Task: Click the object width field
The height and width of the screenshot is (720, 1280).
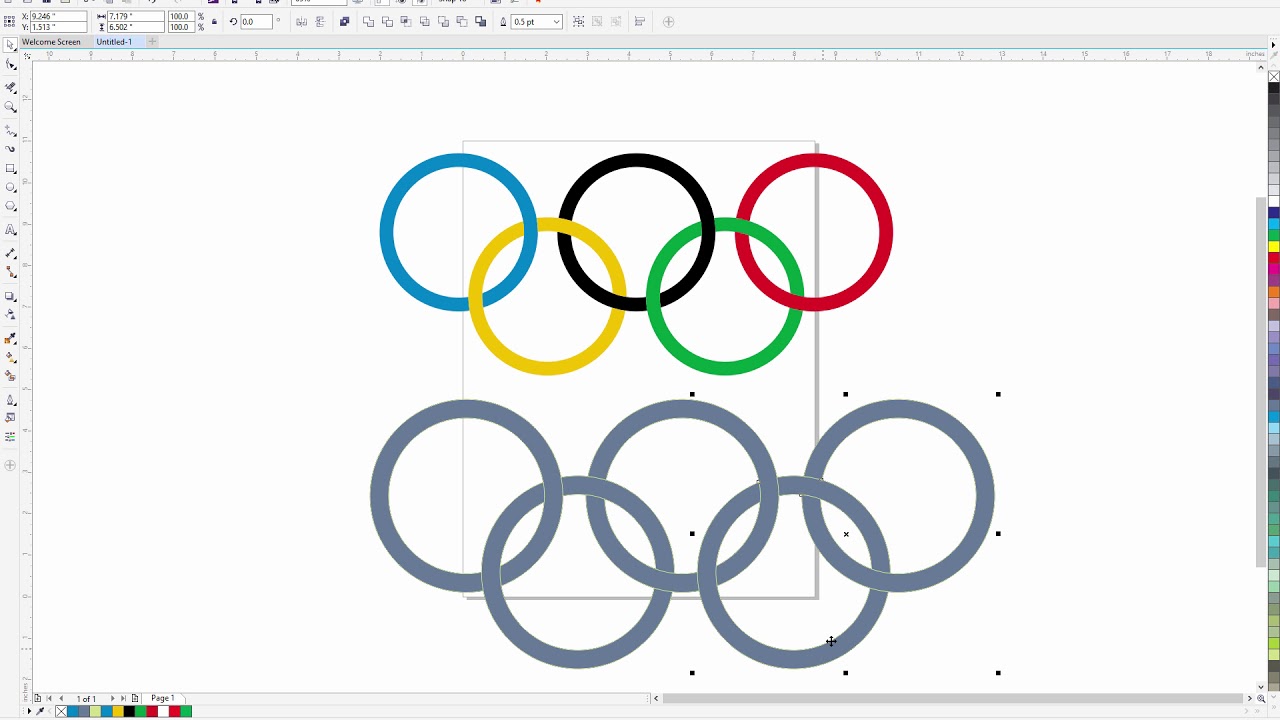Action: [x=134, y=17]
